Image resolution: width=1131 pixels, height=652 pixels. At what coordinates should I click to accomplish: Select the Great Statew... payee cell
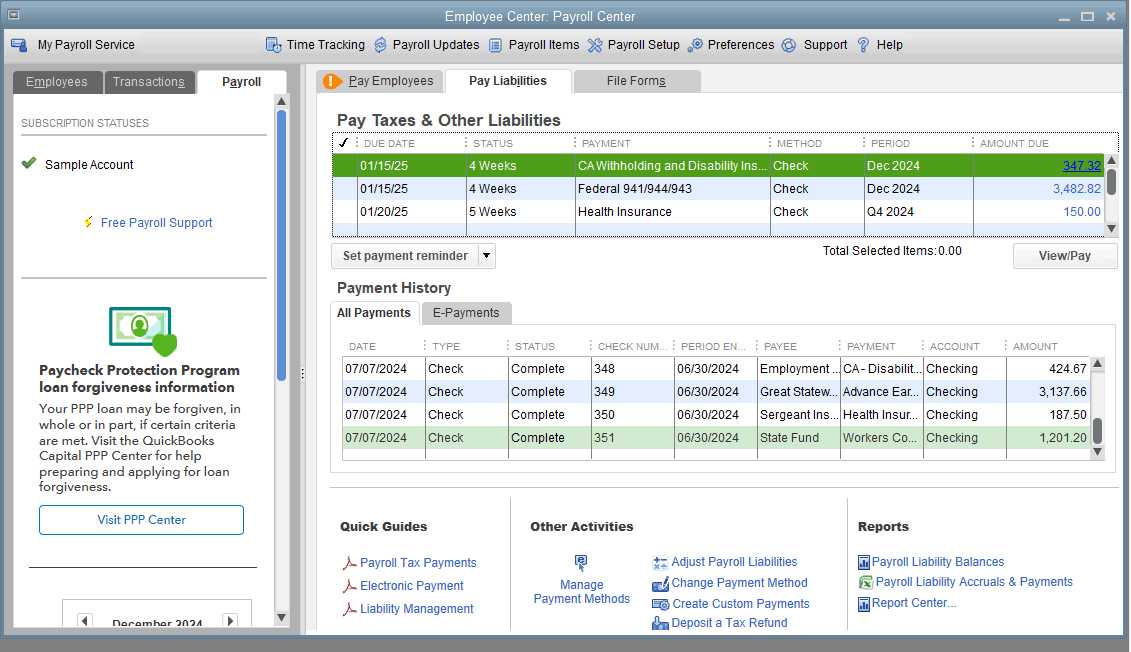coord(798,392)
